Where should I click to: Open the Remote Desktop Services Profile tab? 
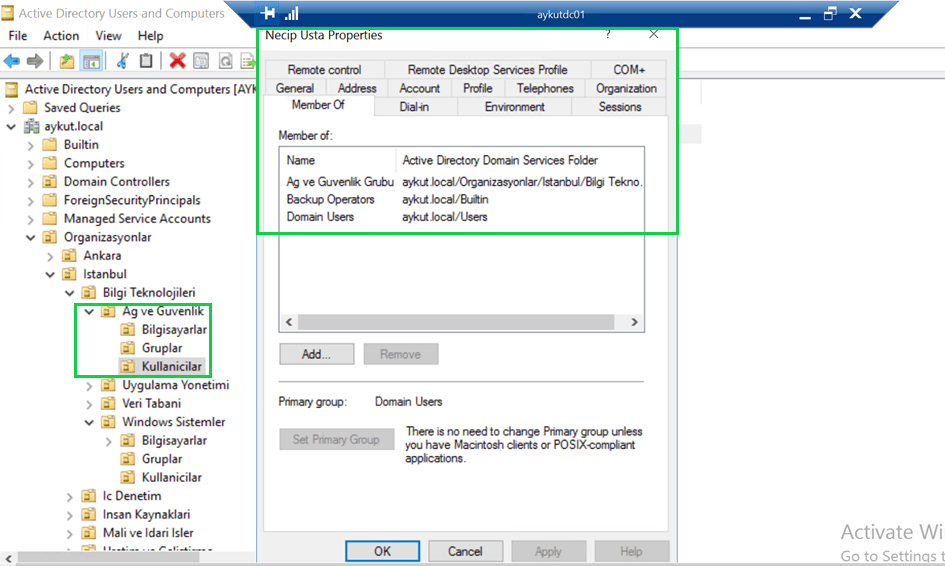487,70
